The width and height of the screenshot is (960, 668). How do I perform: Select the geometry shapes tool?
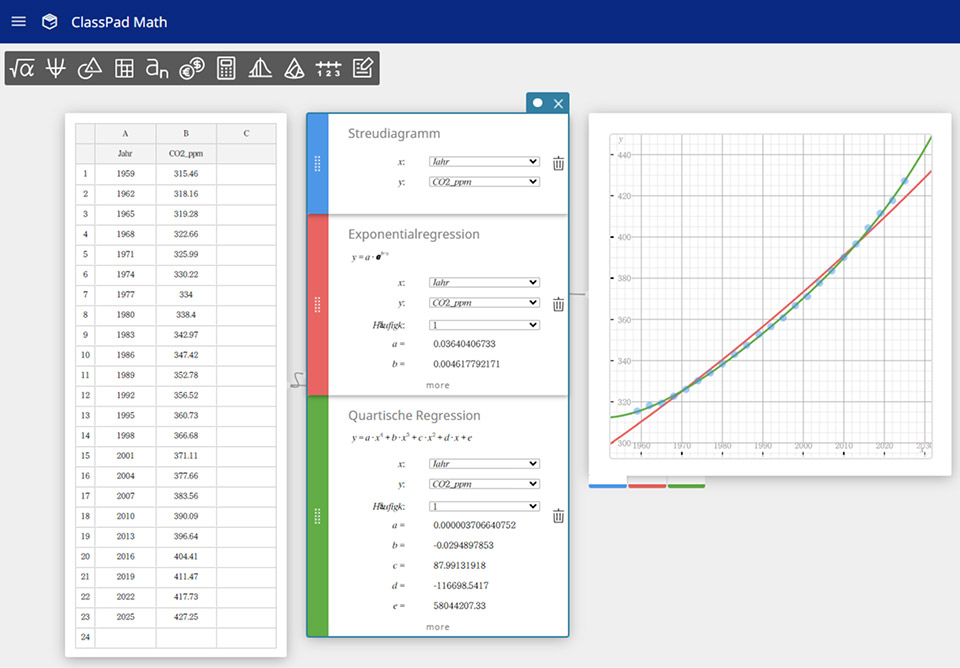point(90,68)
